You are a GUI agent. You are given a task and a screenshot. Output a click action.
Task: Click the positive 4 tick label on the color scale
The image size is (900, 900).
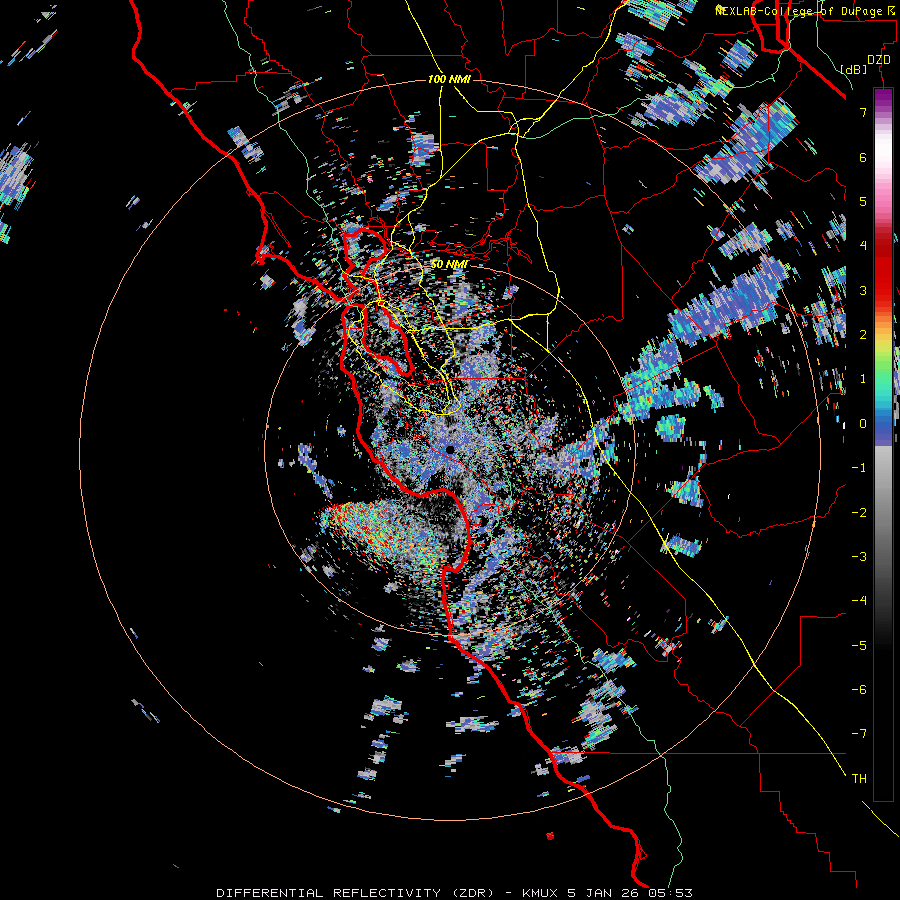point(863,246)
